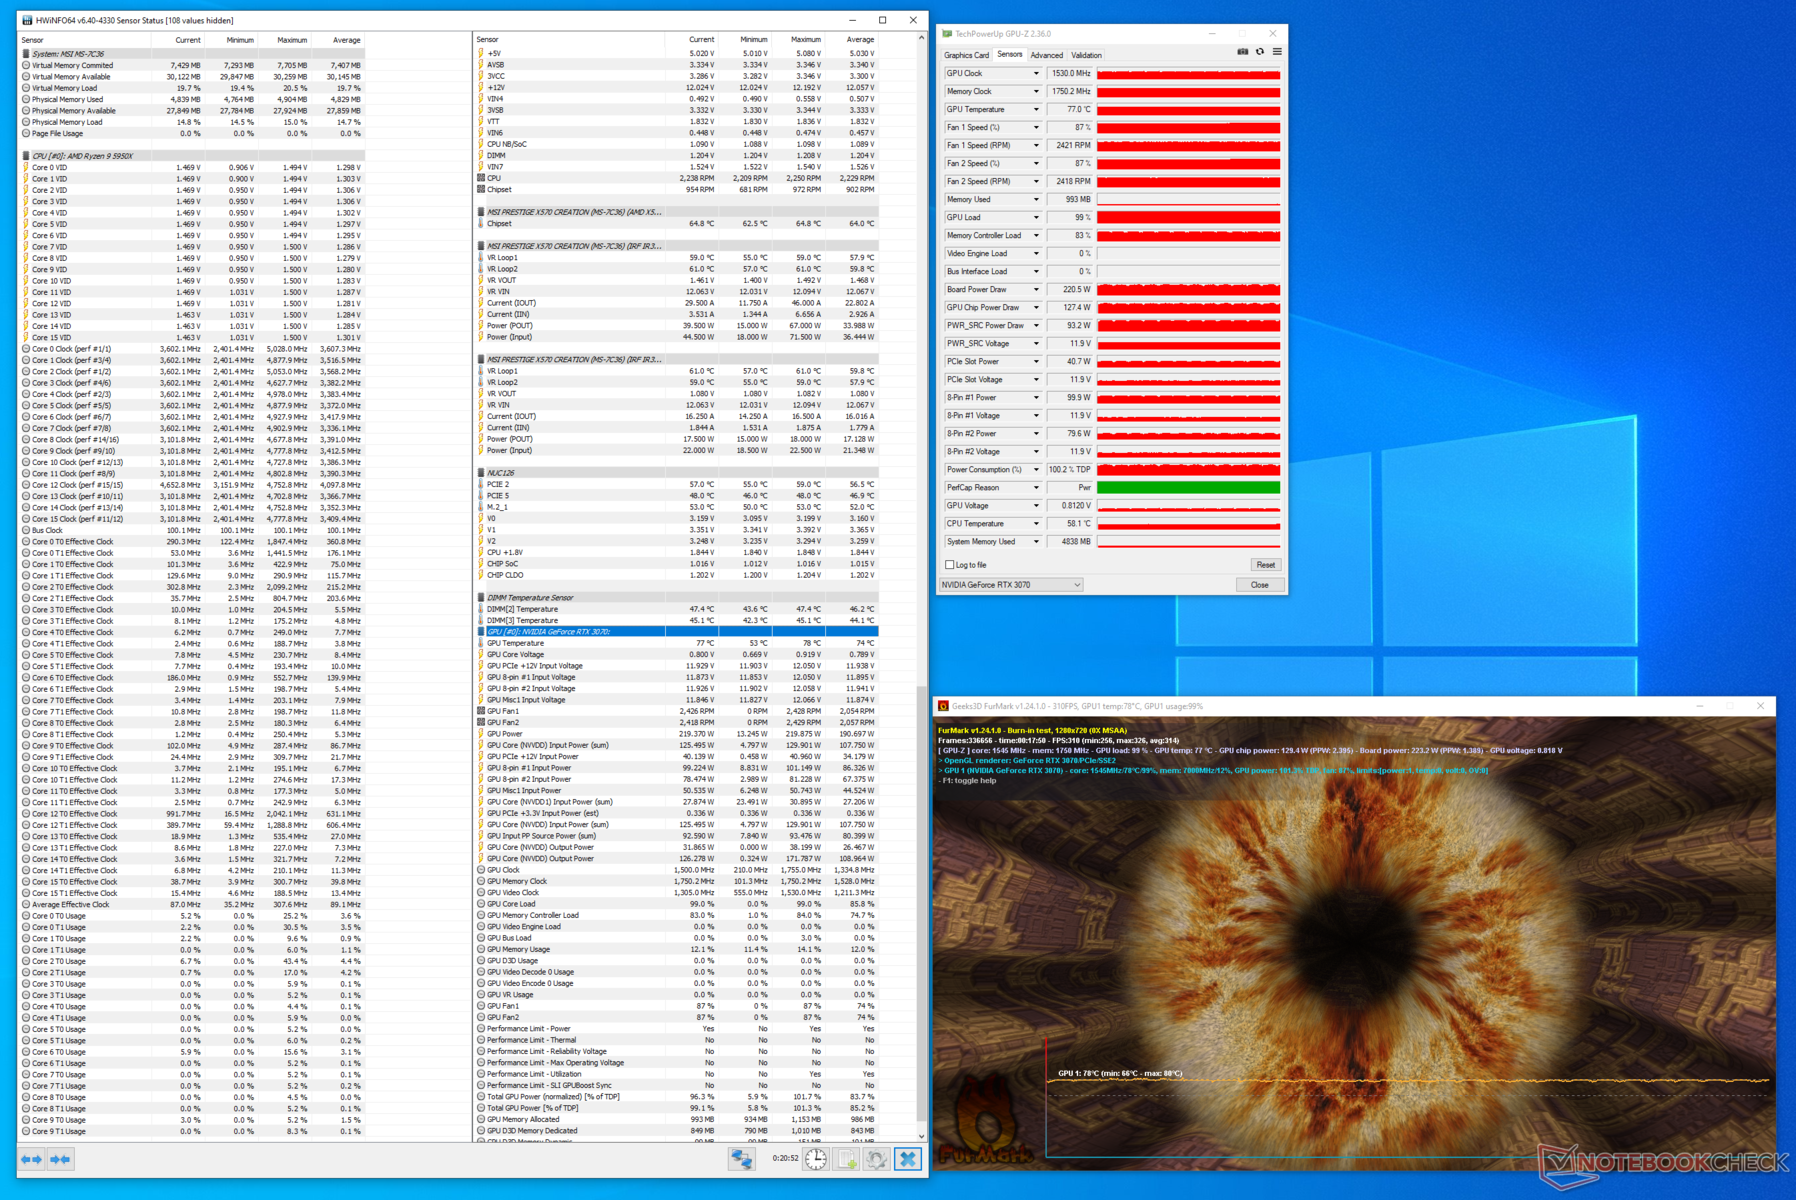This screenshot has width=1796, height=1200.
Task: Click the GPU-Z refresh icon
Action: [x=1260, y=52]
